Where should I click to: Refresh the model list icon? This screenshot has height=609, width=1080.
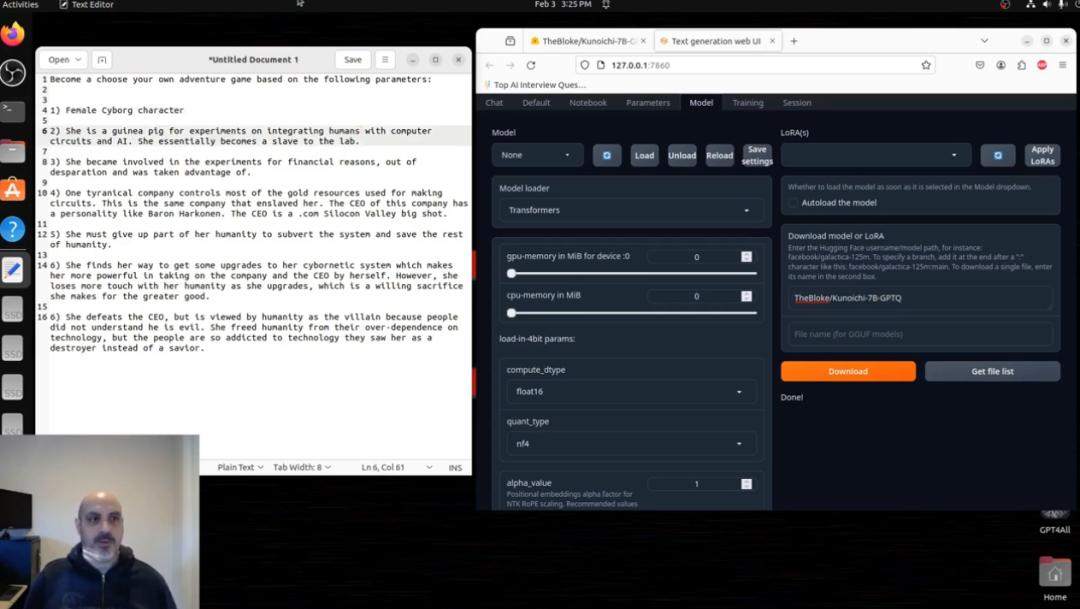click(607, 155)
